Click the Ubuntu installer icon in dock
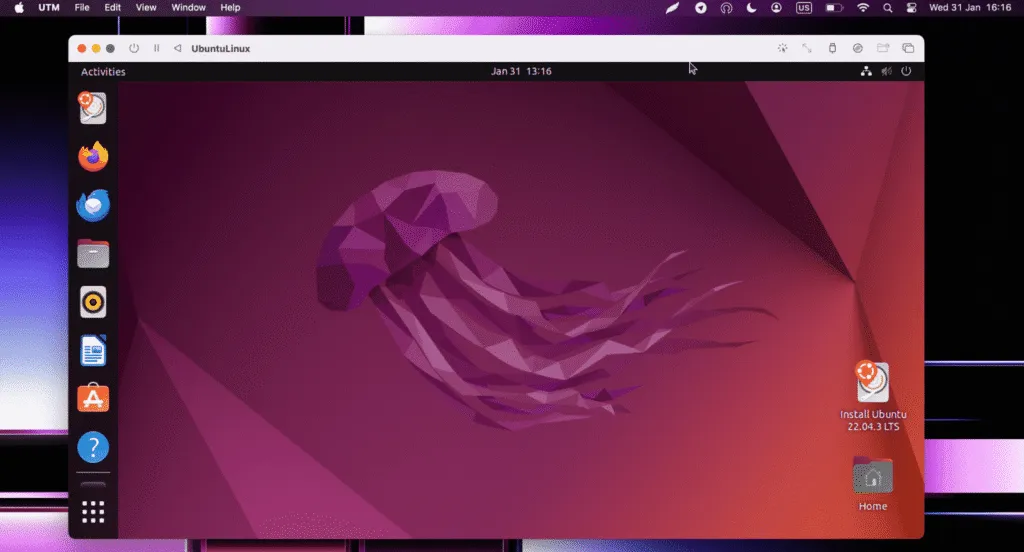The height and width of the screenshot is (552, 1024). click(x=92, y=108)
